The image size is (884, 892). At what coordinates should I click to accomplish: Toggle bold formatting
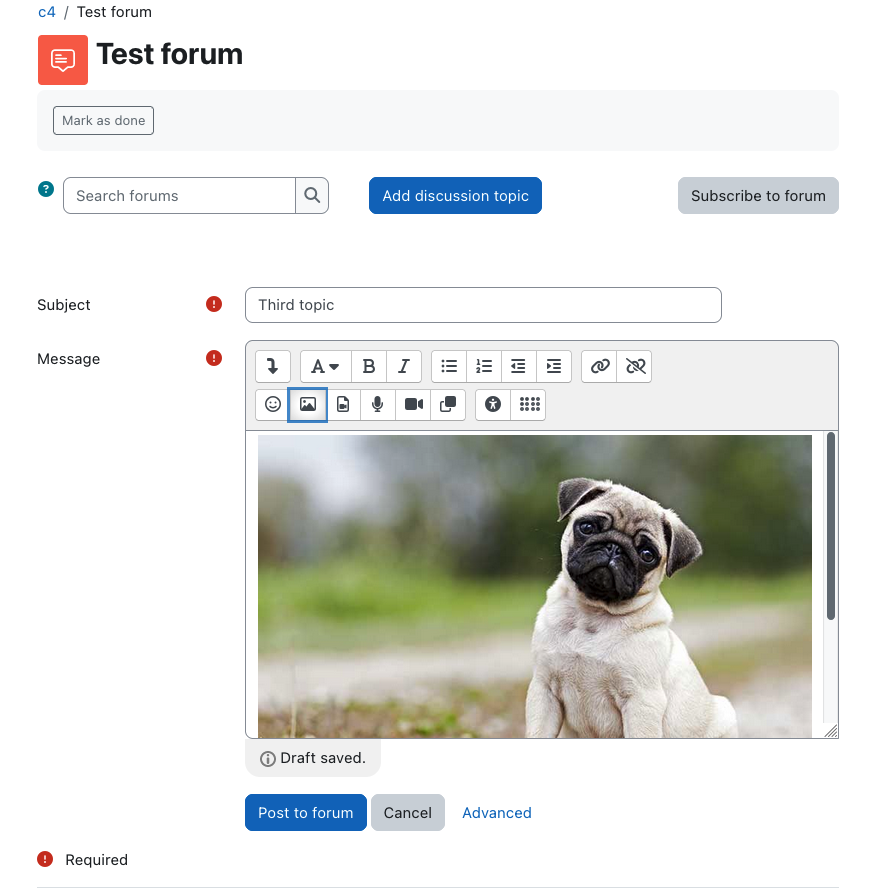[x=369, y=366]
